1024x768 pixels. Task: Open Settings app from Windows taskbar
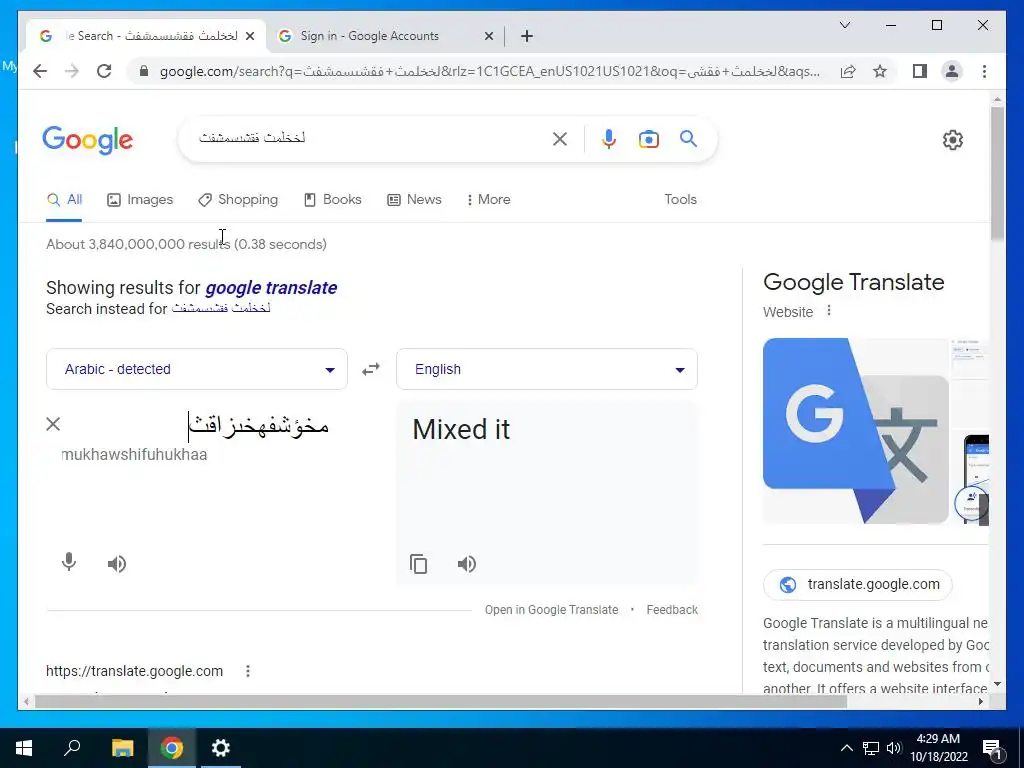[221, 748]
